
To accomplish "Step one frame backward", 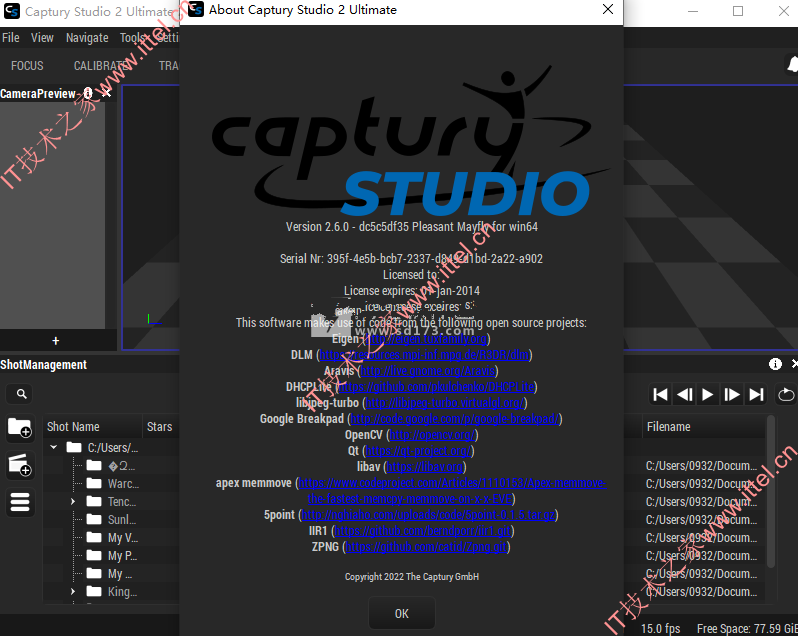I will 685,394.
